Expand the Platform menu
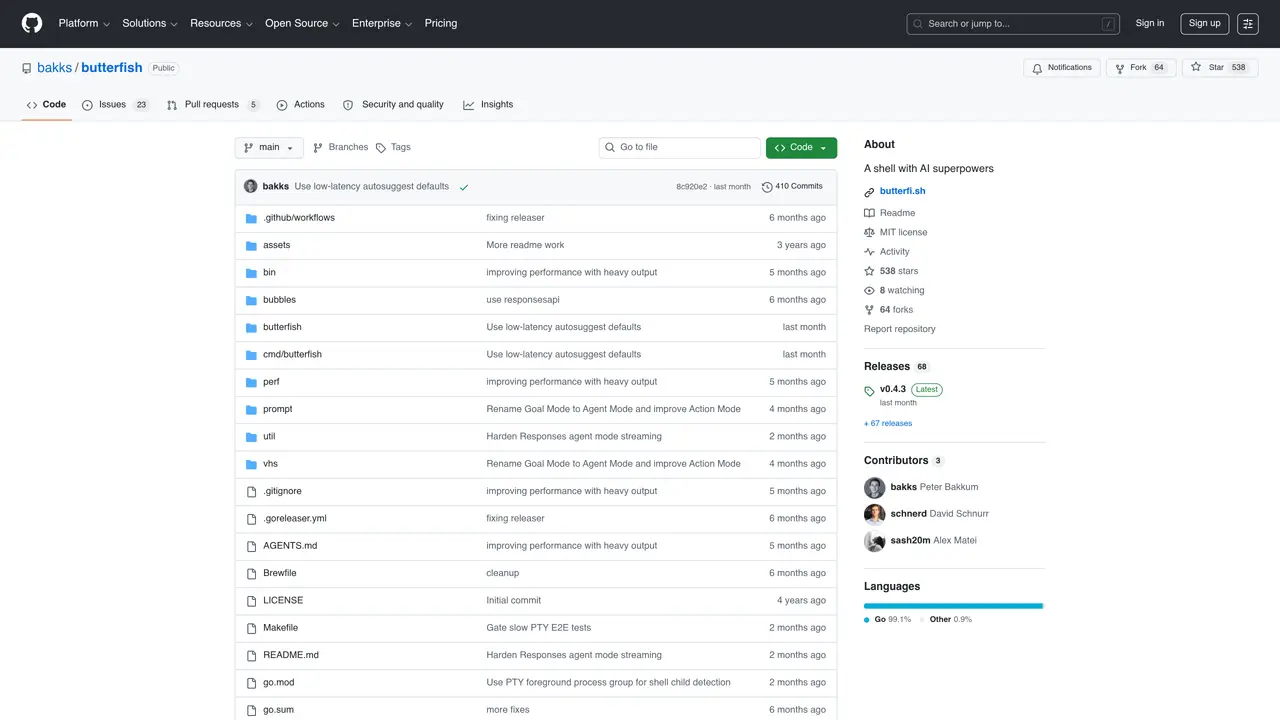The width and height of the screenshot is (1280, 720). (84, 23)
